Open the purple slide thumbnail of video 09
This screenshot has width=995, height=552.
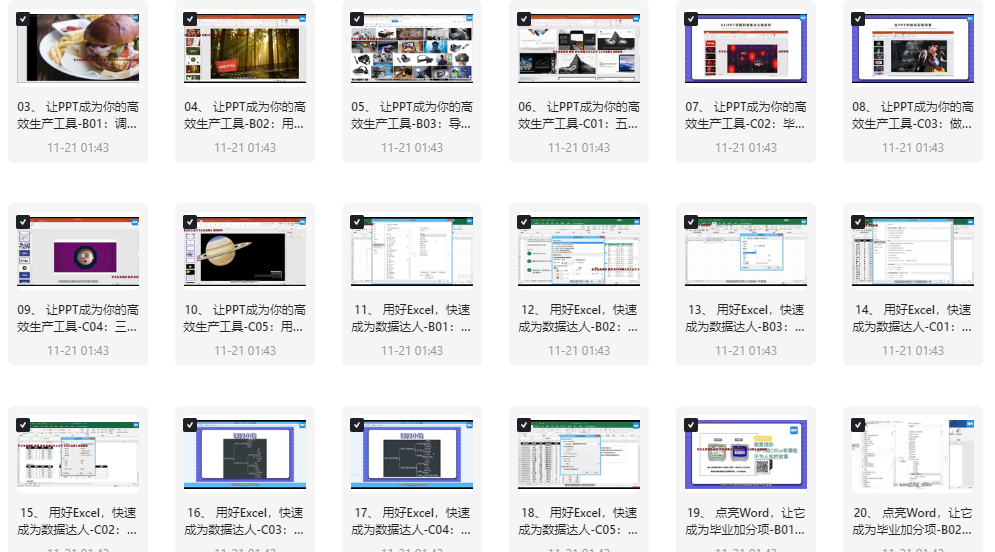pos(78,253)
